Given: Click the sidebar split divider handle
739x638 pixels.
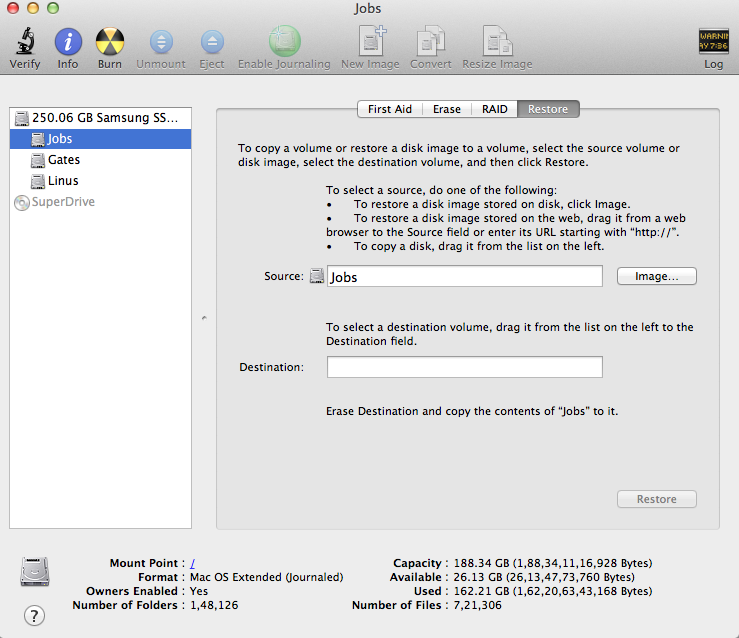Looking at the screenshot, I should click(x=204, y=318).
